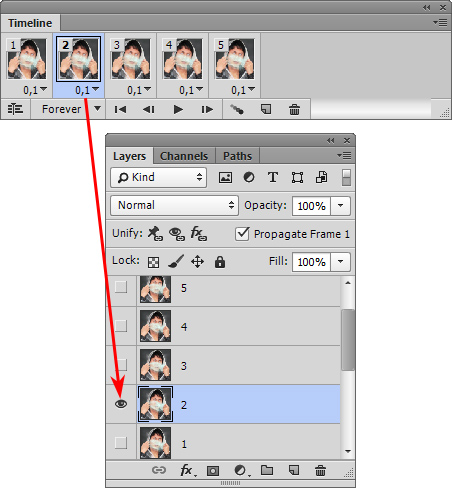Click the Unify layer visibility icon

[177, 234]
